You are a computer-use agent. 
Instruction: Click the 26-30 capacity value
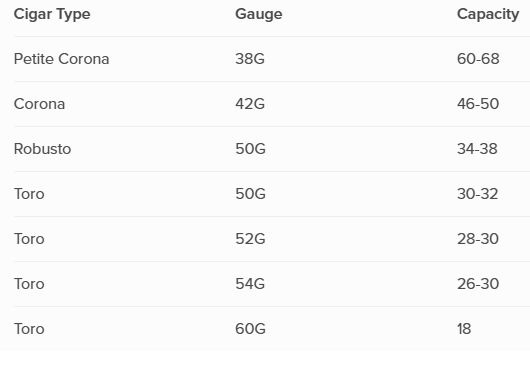(478, 284)
